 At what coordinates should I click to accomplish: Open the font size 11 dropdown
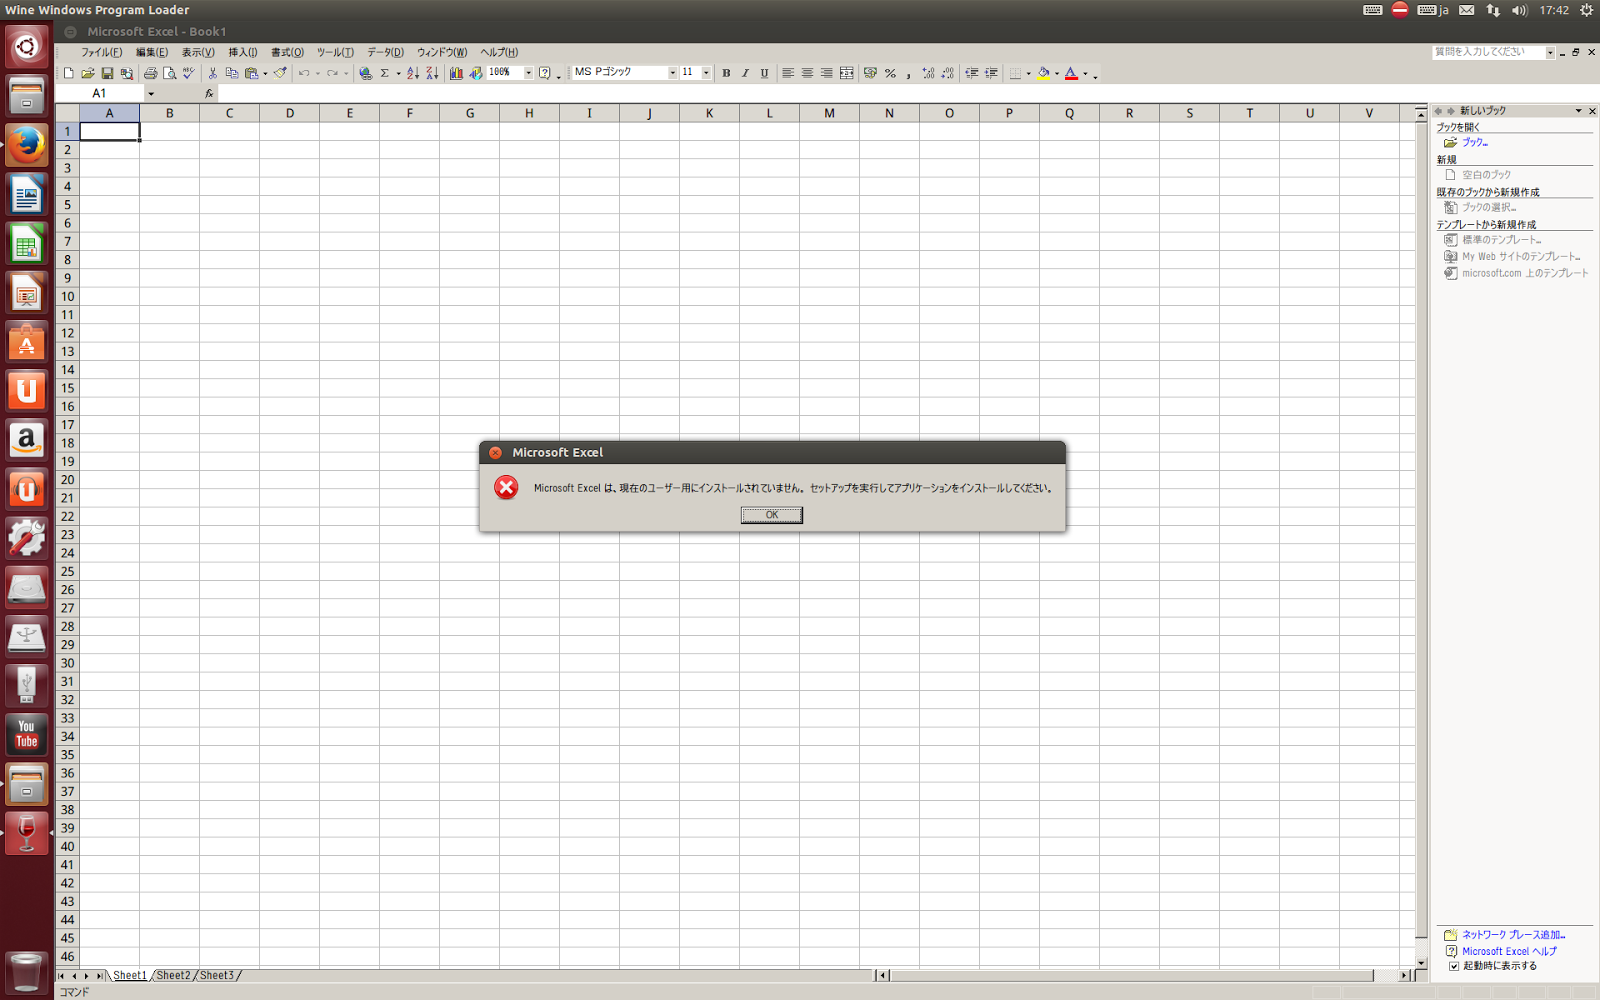coord(706,73)
